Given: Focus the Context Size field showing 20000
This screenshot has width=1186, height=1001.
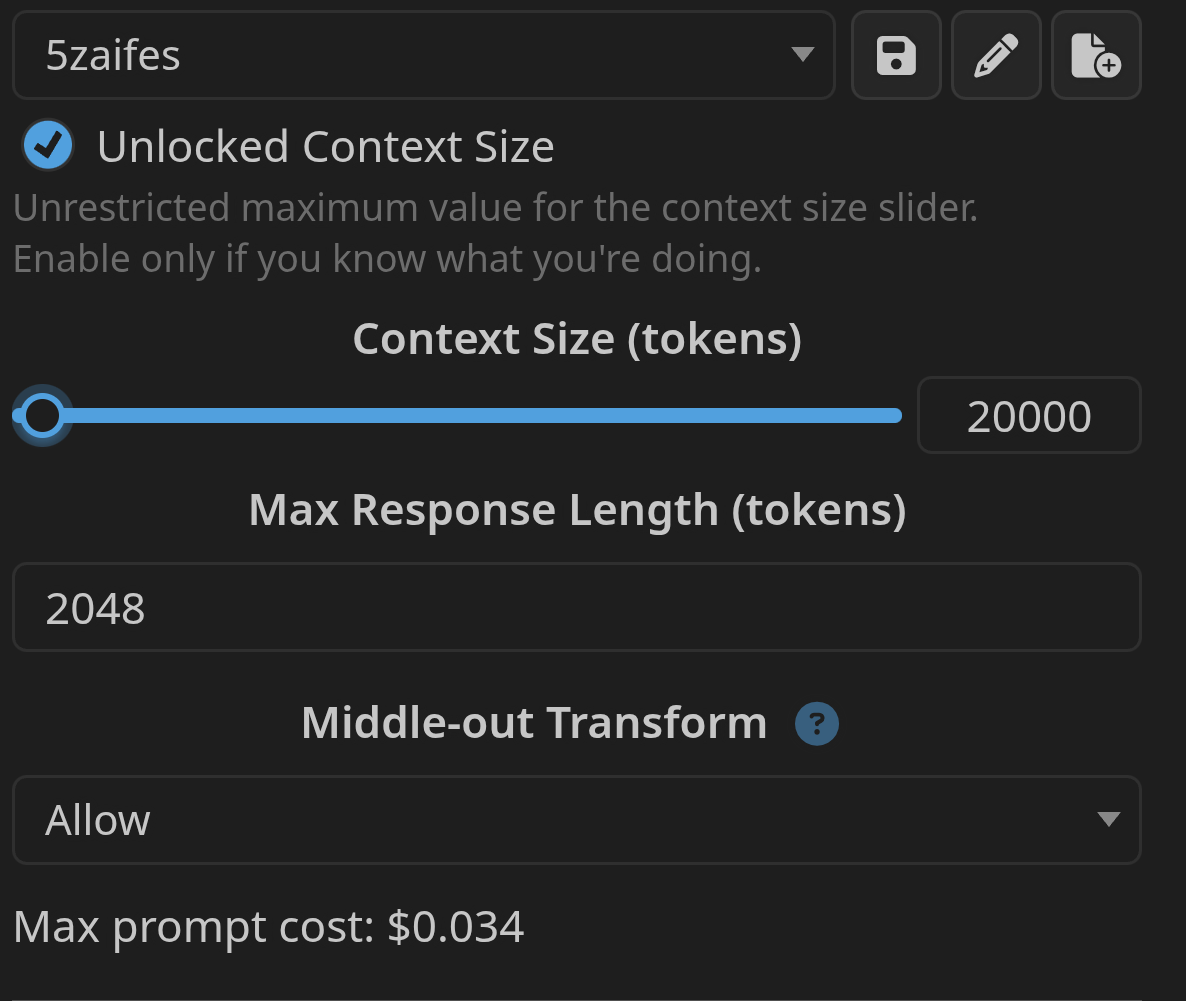Looking at the screenshot, I should click(1028, 415).
